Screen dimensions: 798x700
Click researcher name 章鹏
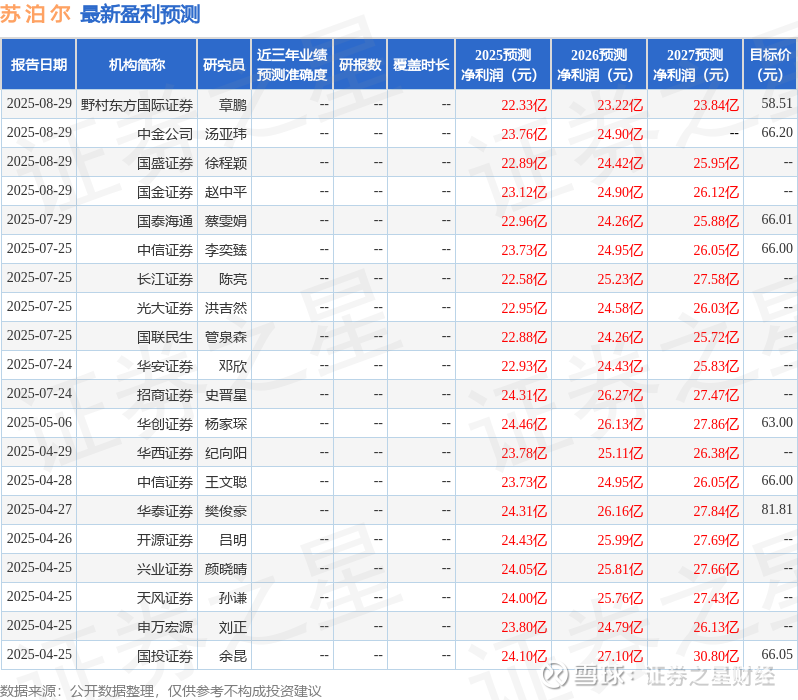pos(233,105)
